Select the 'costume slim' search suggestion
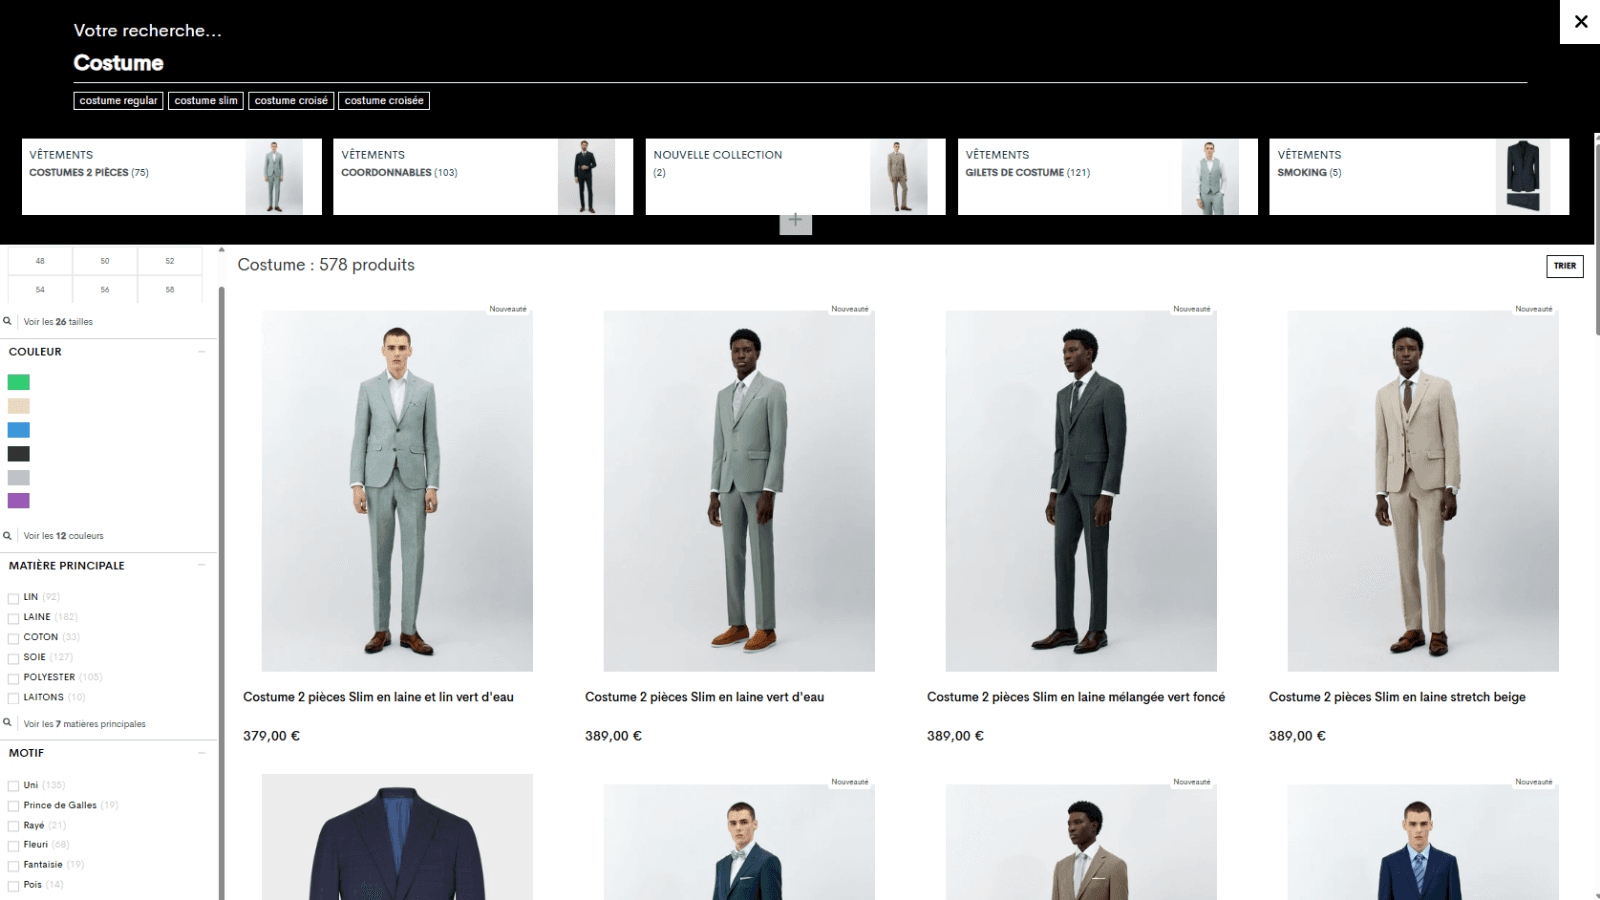 (205, 100)
